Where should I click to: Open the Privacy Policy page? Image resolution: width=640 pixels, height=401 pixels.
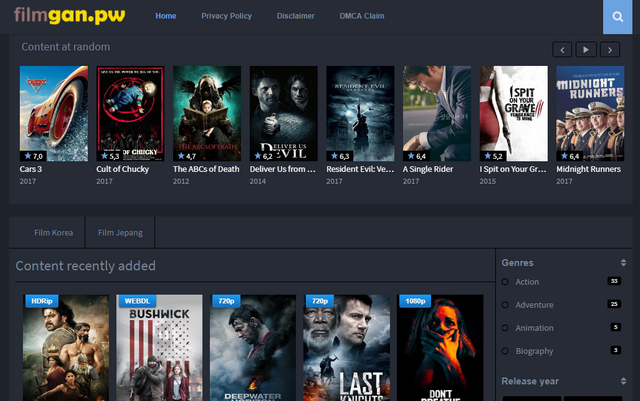pos(226,16)
